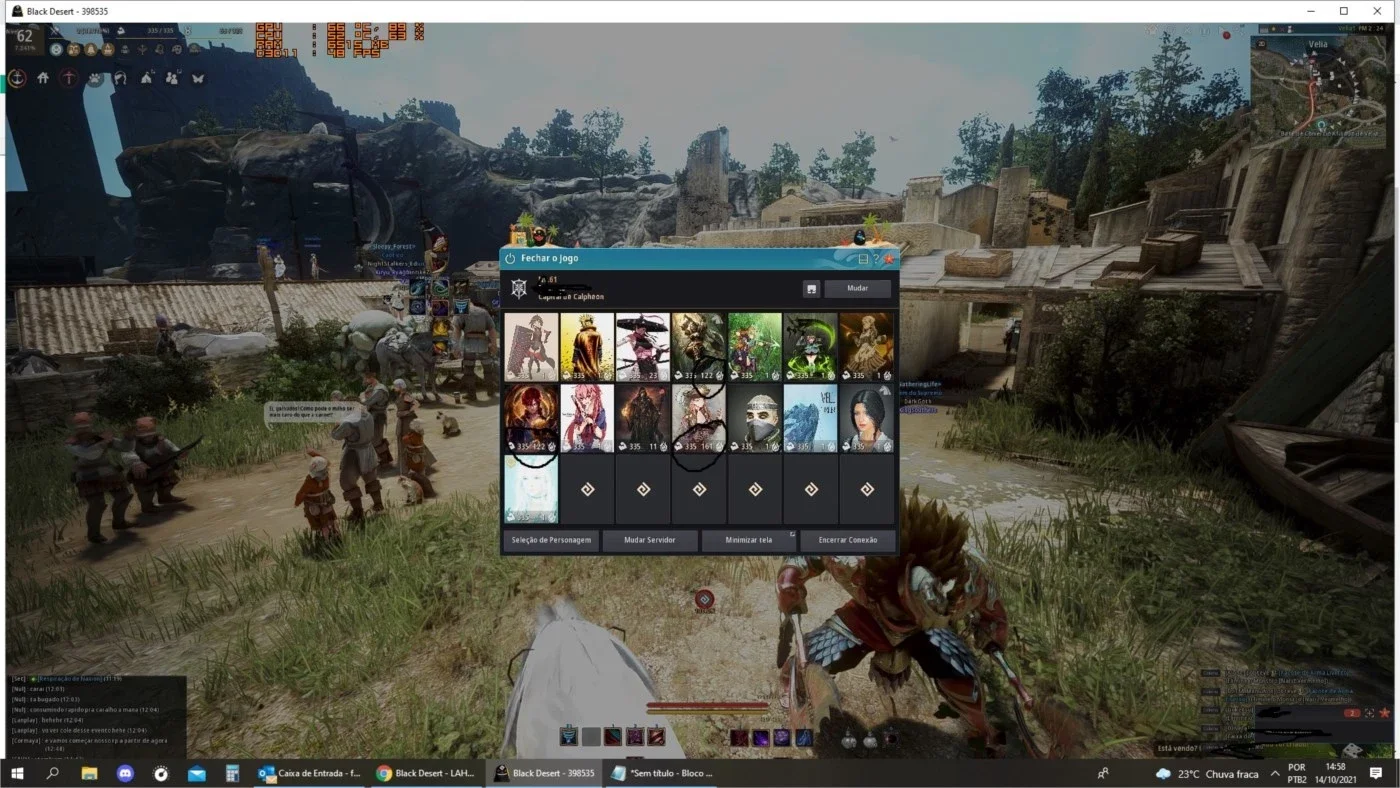Image resolution: width=1400 pixels, height=788 pixels.
Task: Switch to Sem título Bloco de notas window
Action: (x=663, y=773)
